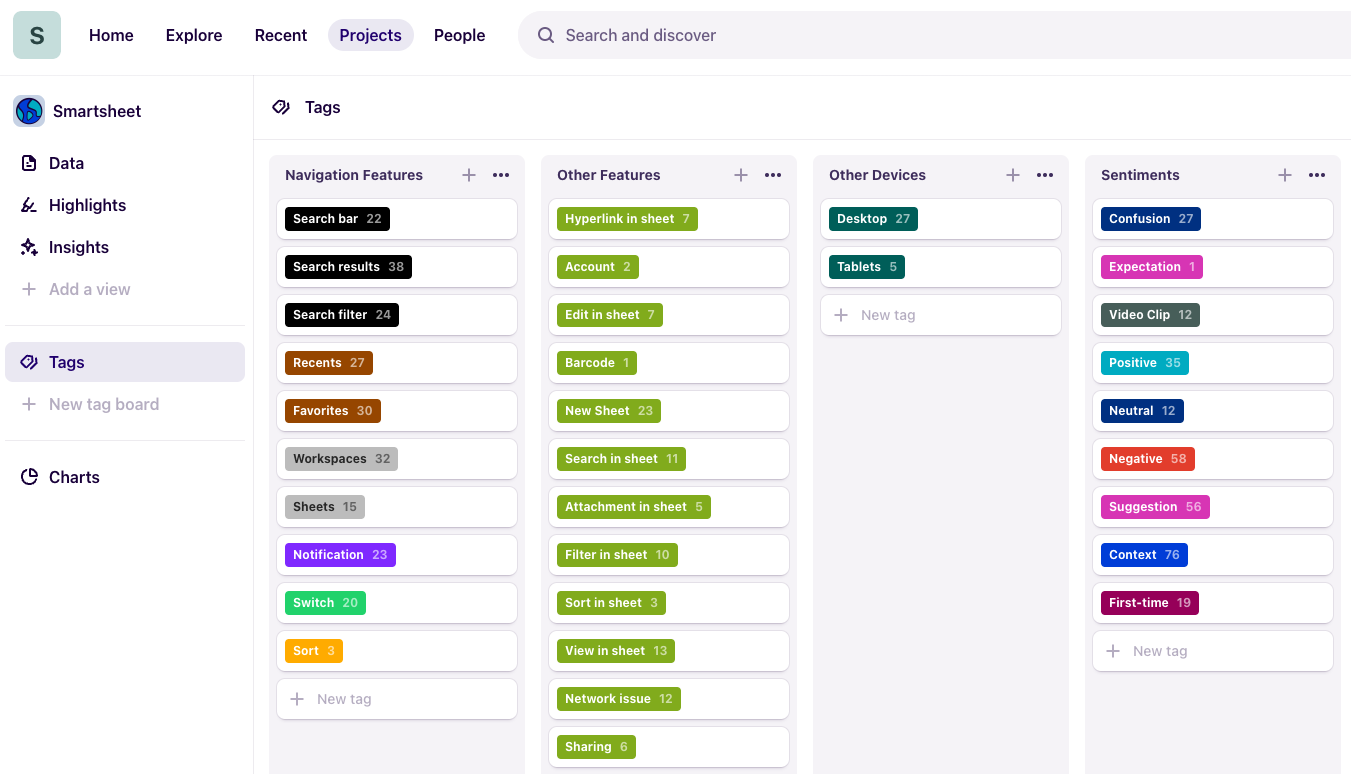Open Sentiments more options menu
The image size is (1351, 774).
point(1317,175)
